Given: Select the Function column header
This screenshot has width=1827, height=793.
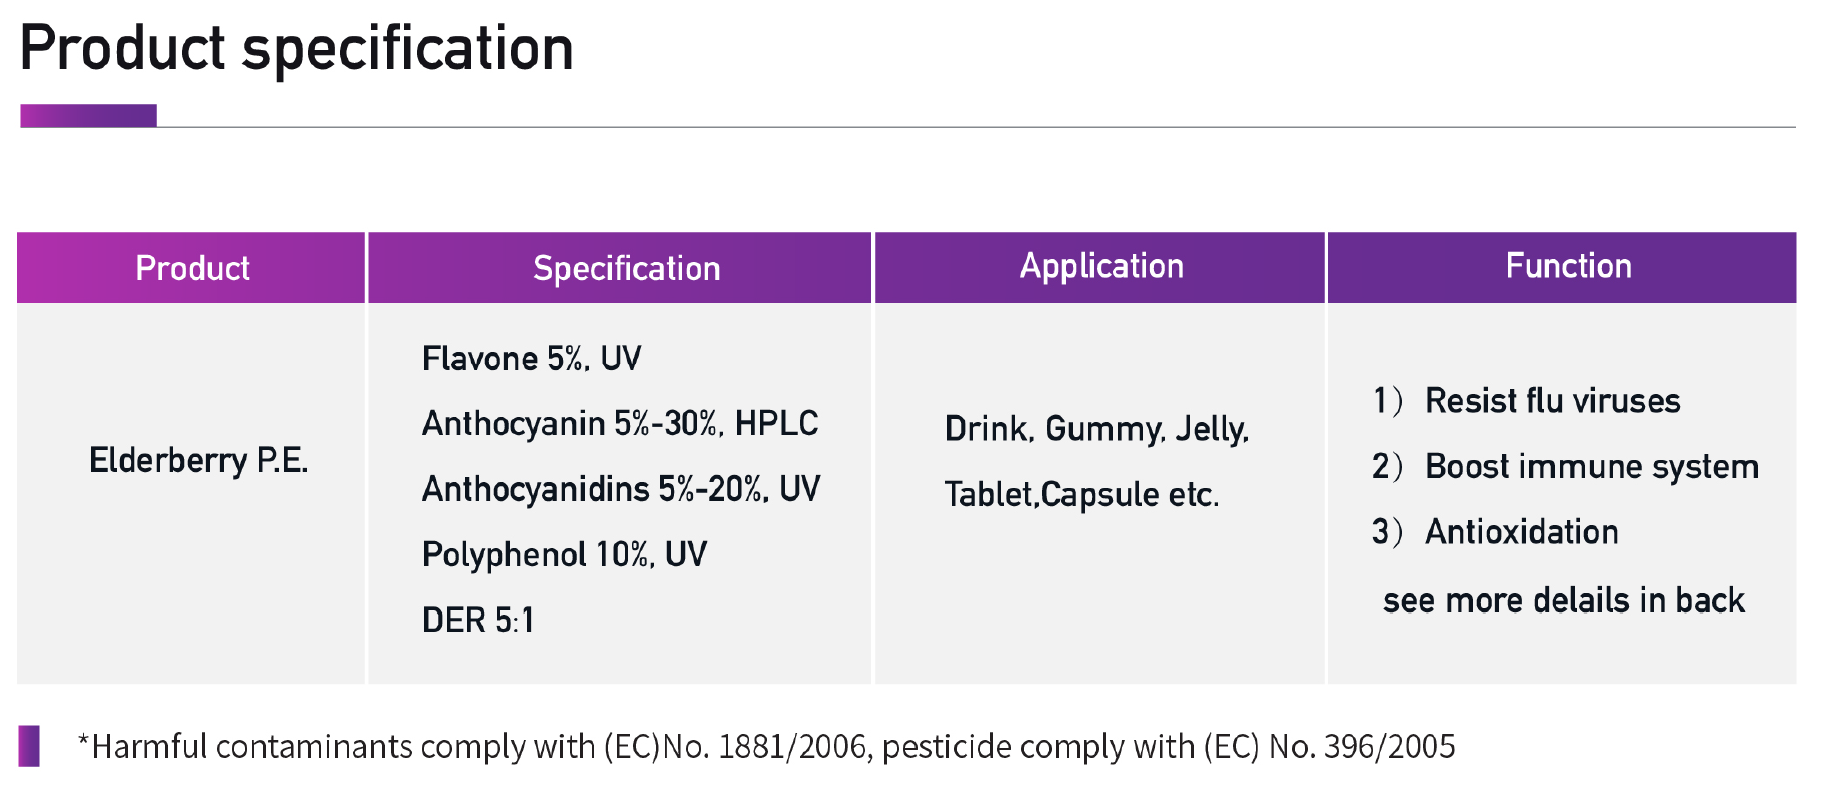Looking at the screenshot, I should point(1562,268).
